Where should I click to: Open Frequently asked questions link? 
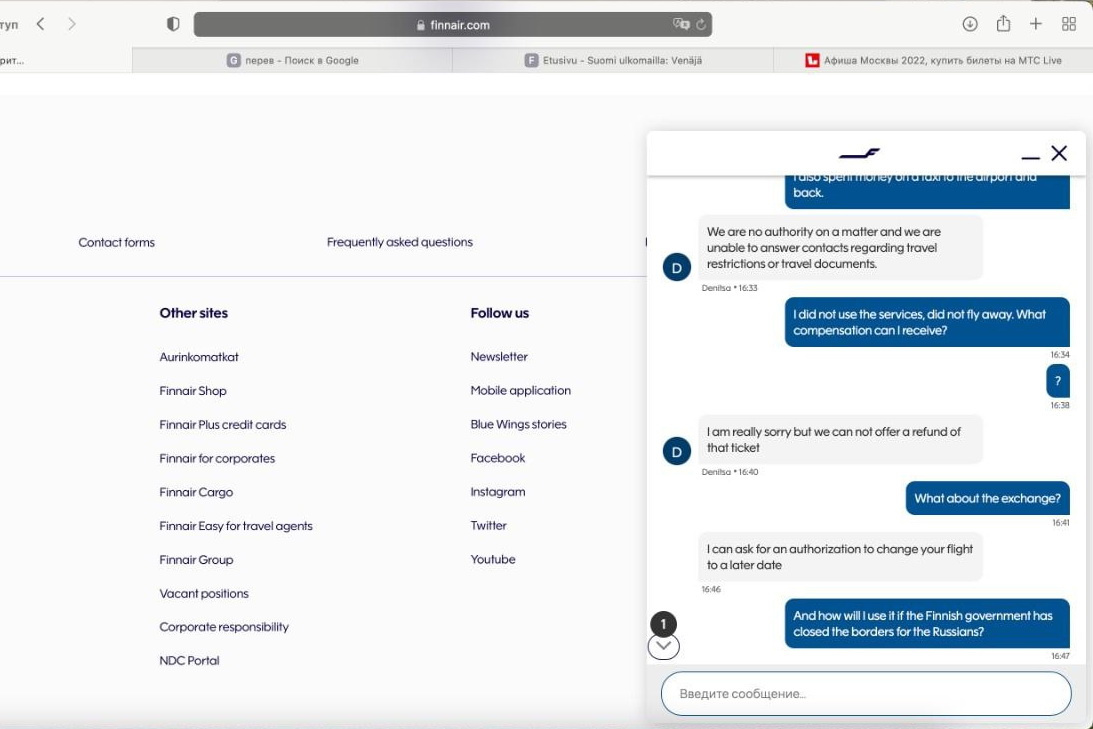point(399,243)
